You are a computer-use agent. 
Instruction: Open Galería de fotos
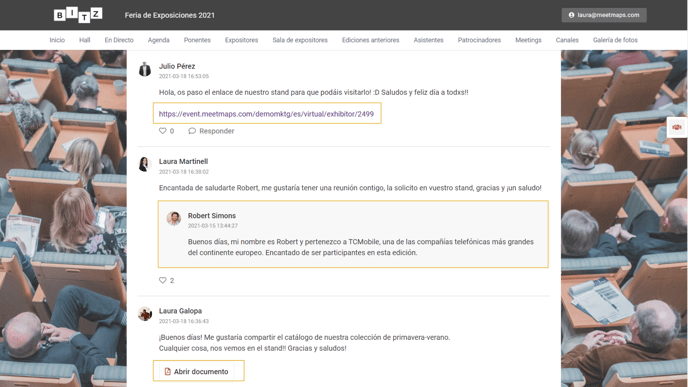point(615,40)
